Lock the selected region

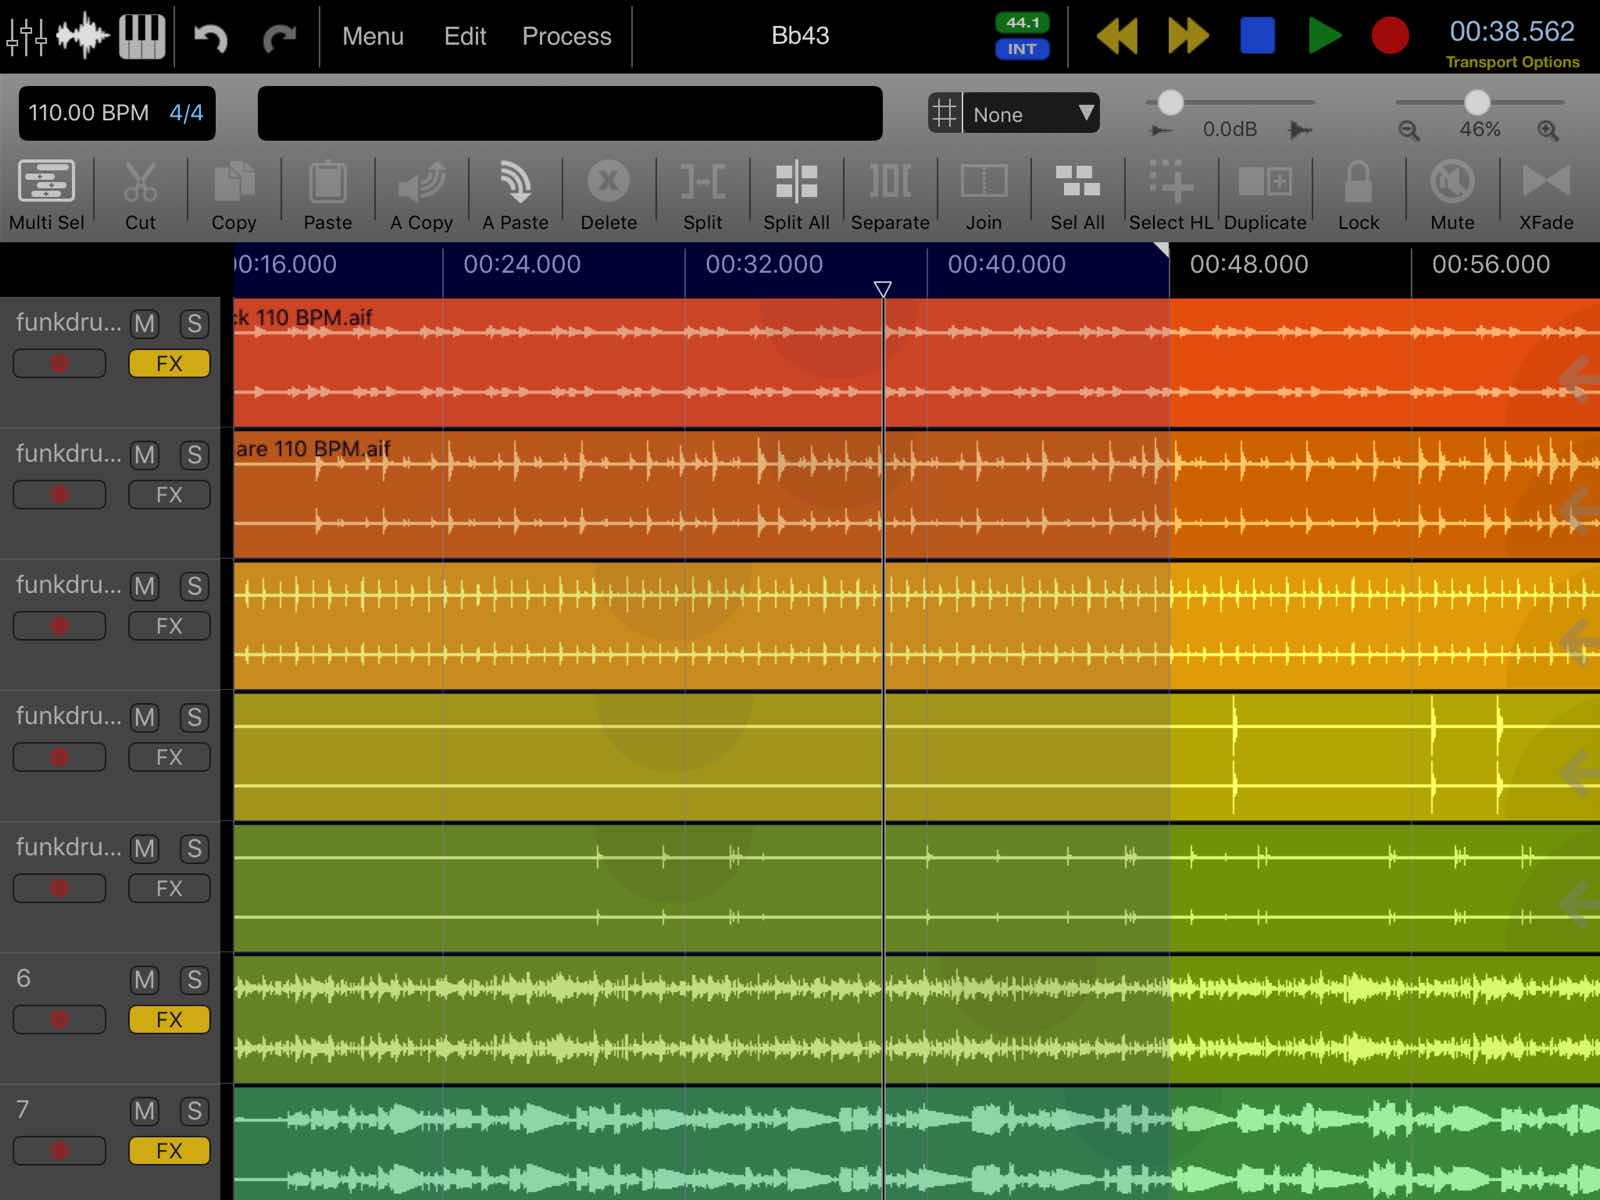[x=1358, y=195]
